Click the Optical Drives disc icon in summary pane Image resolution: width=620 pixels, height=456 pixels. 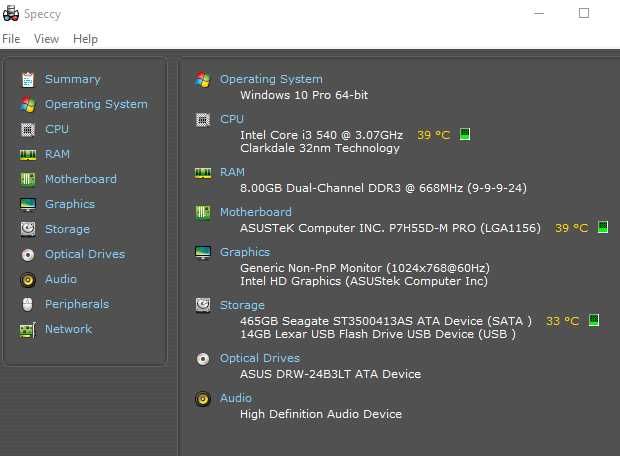click(x=203, y=359)
